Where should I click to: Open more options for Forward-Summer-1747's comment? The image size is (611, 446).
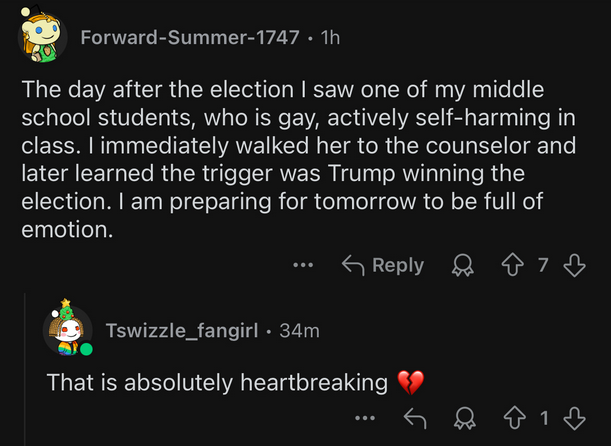point(304,266)
